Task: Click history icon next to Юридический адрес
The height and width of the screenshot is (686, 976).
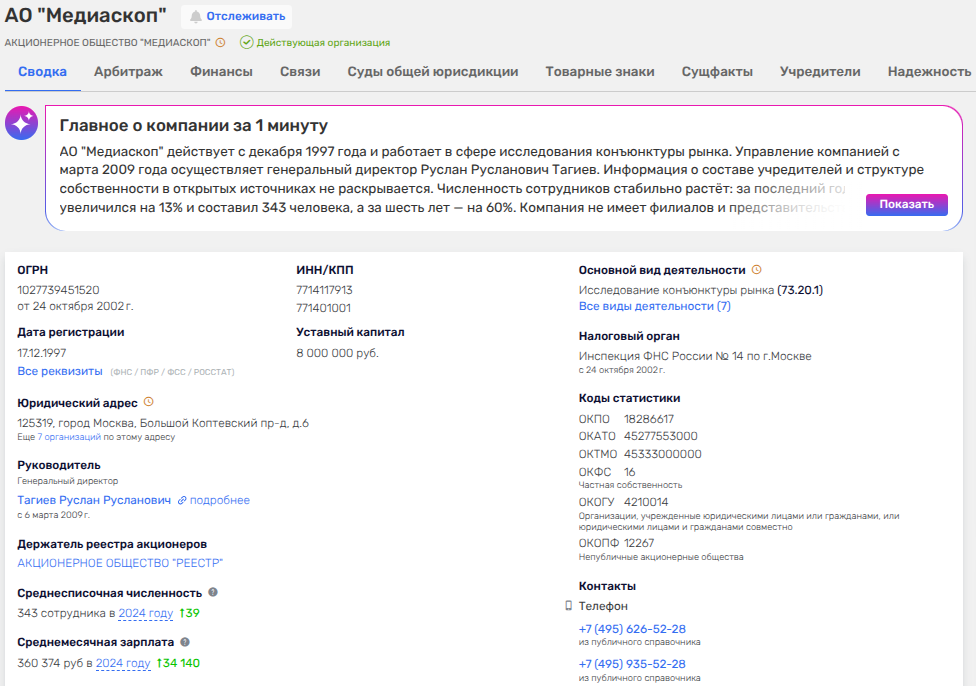Action: click(149, 402)
